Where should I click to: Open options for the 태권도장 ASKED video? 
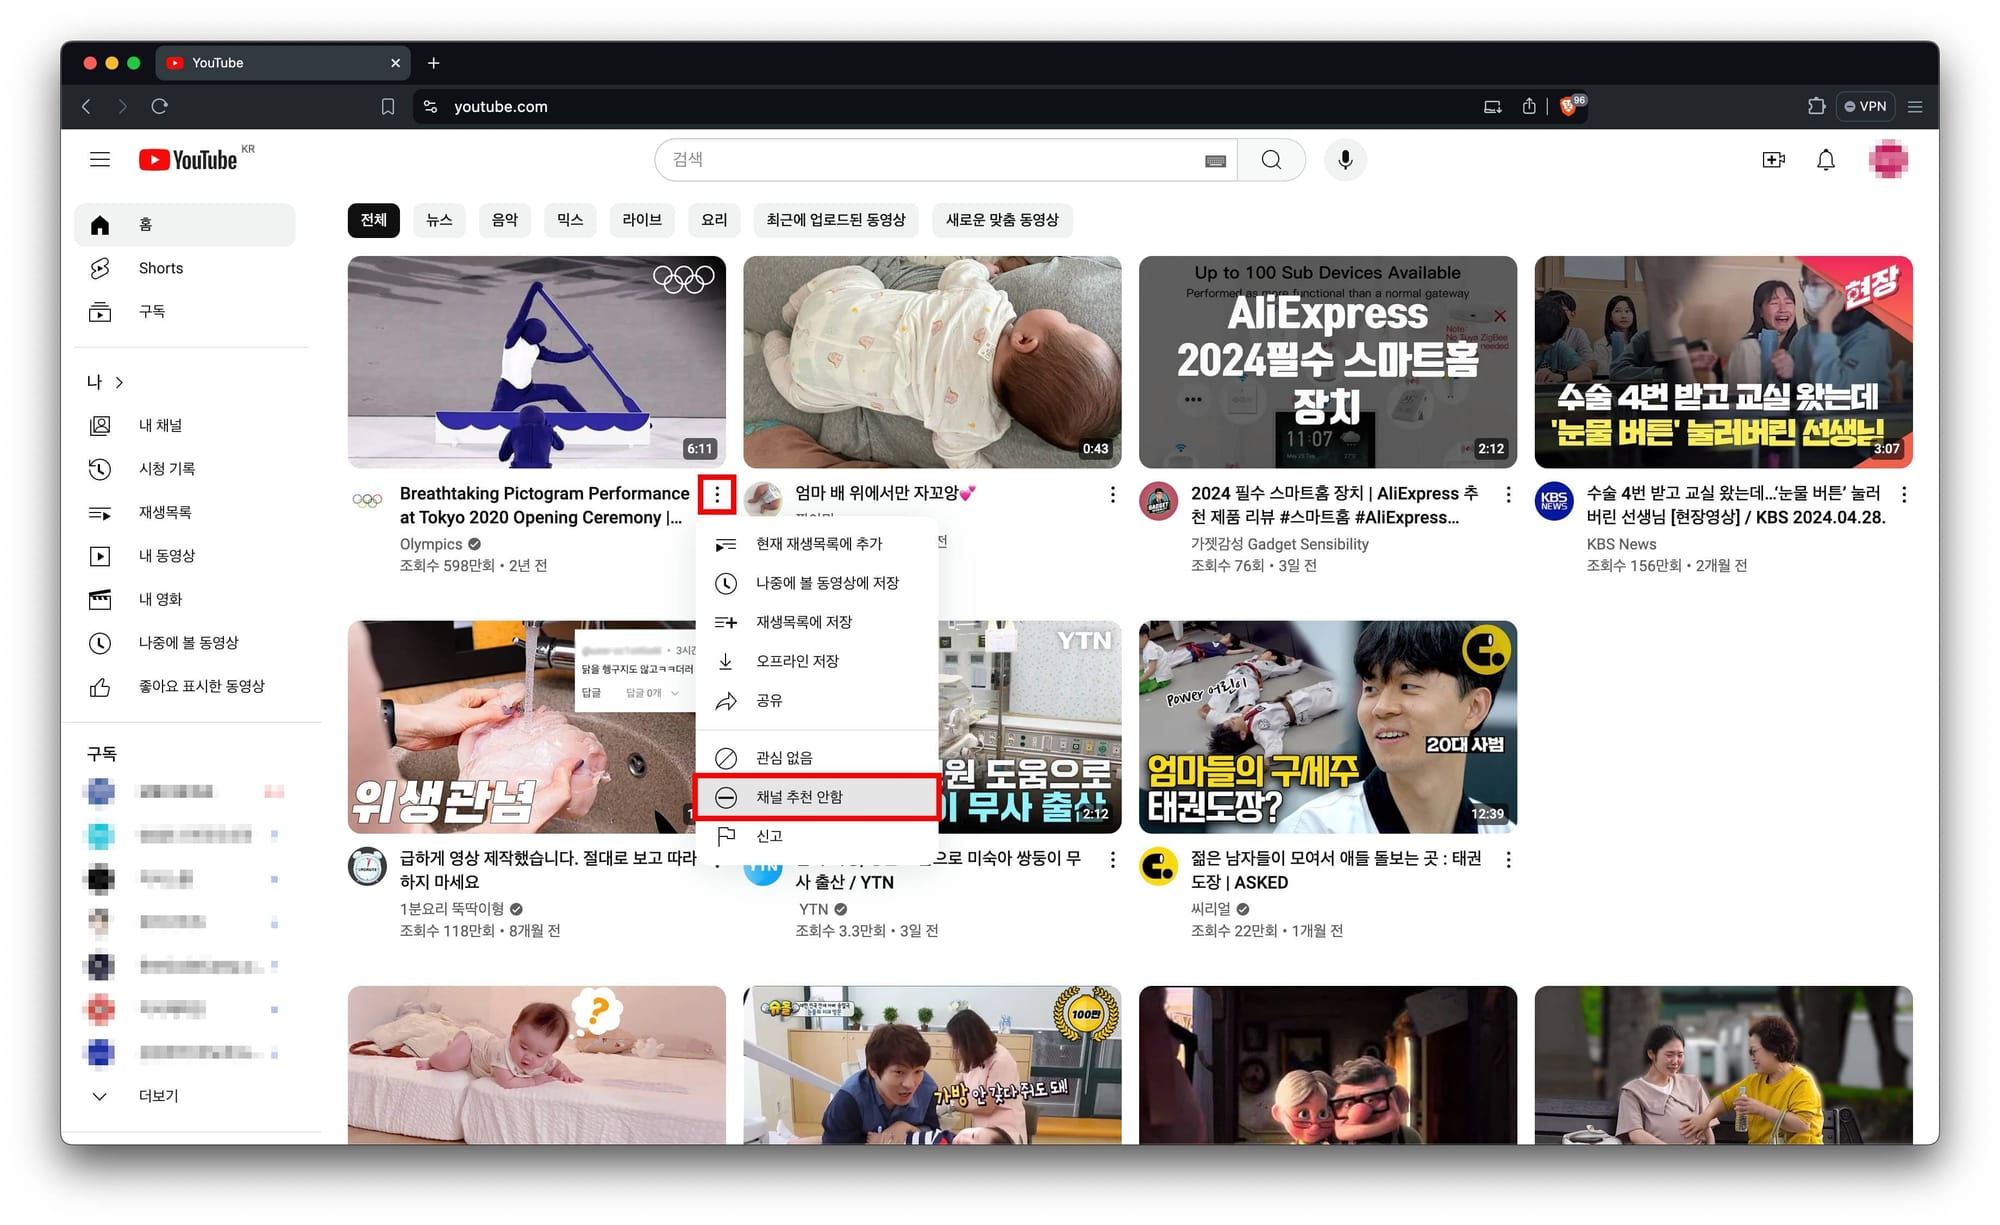pyautogui.click(x=1508, y=859)
